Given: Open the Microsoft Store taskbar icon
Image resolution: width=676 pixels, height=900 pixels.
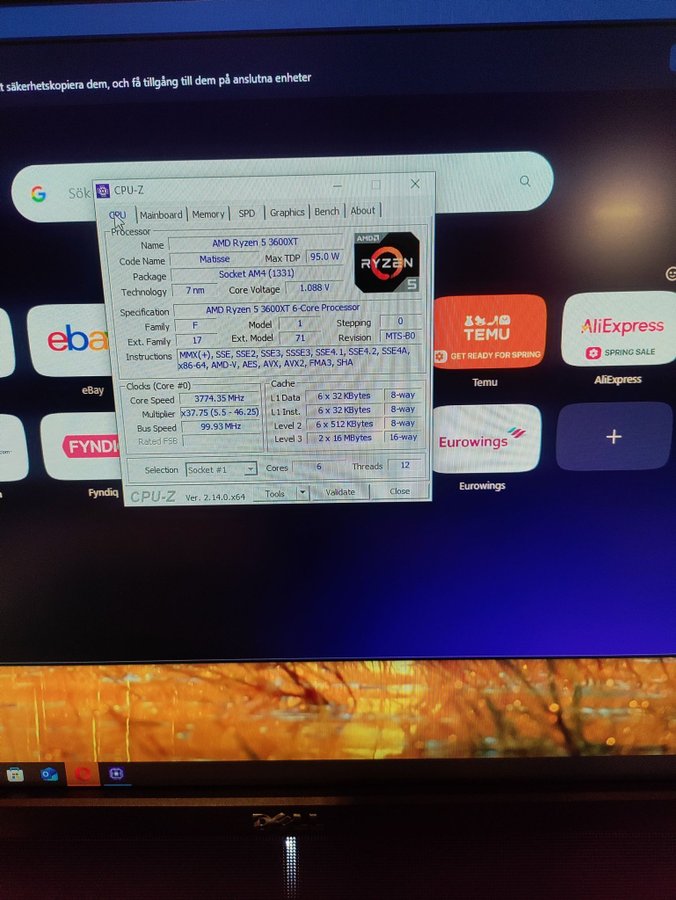Looking at the screenshot, I should [x=15, y=775].
